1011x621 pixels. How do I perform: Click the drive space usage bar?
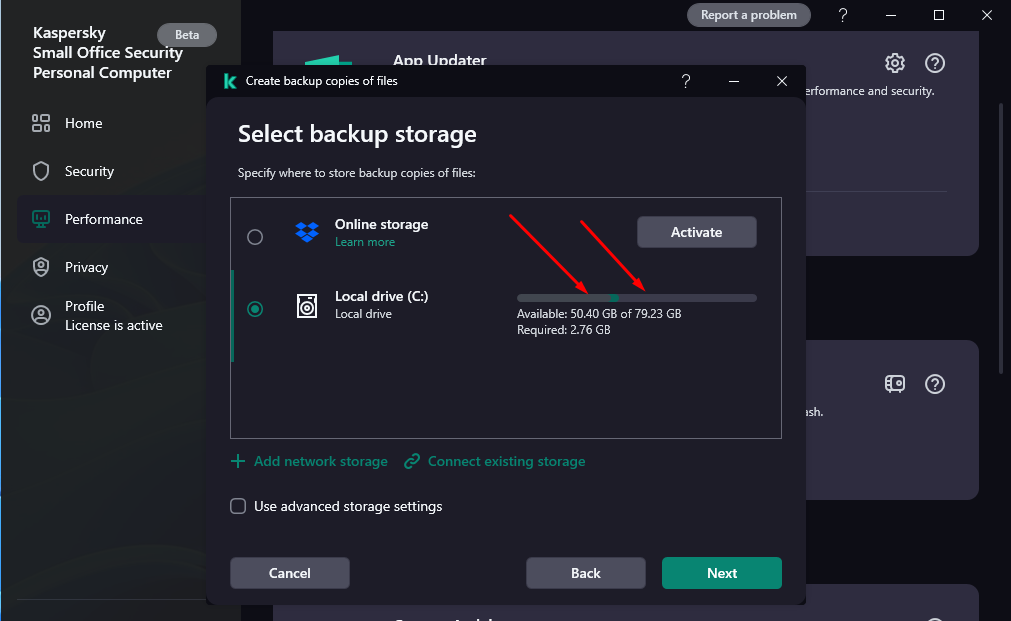636,298
